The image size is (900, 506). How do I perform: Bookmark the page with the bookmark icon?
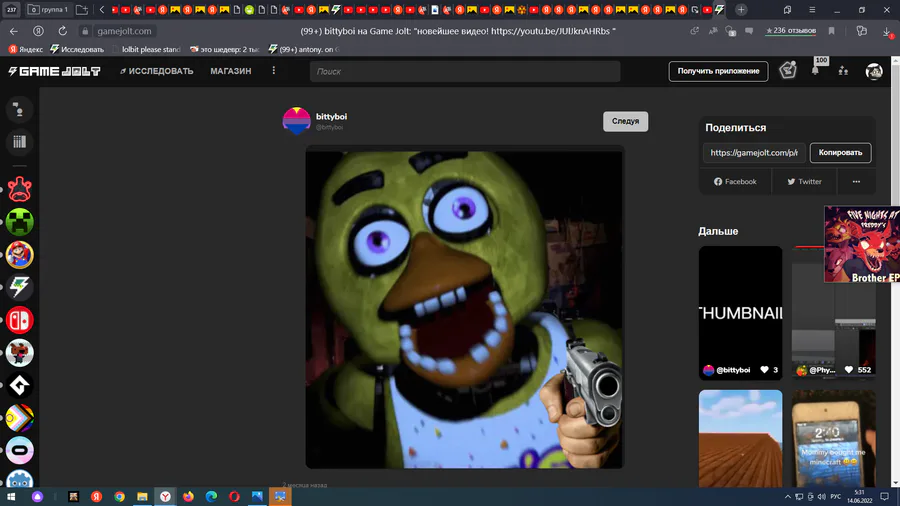click(831, 31)
